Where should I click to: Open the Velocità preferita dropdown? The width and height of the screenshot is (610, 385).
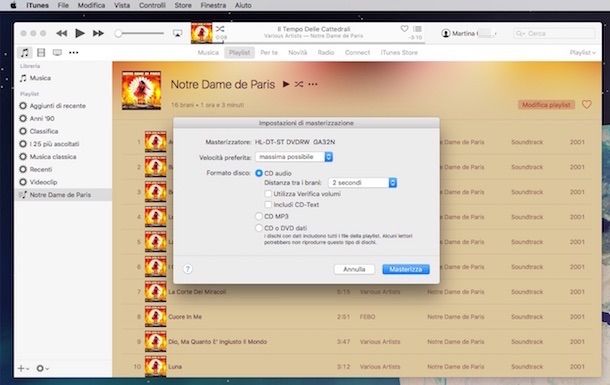pyautogui.click(x=294, y=157)
